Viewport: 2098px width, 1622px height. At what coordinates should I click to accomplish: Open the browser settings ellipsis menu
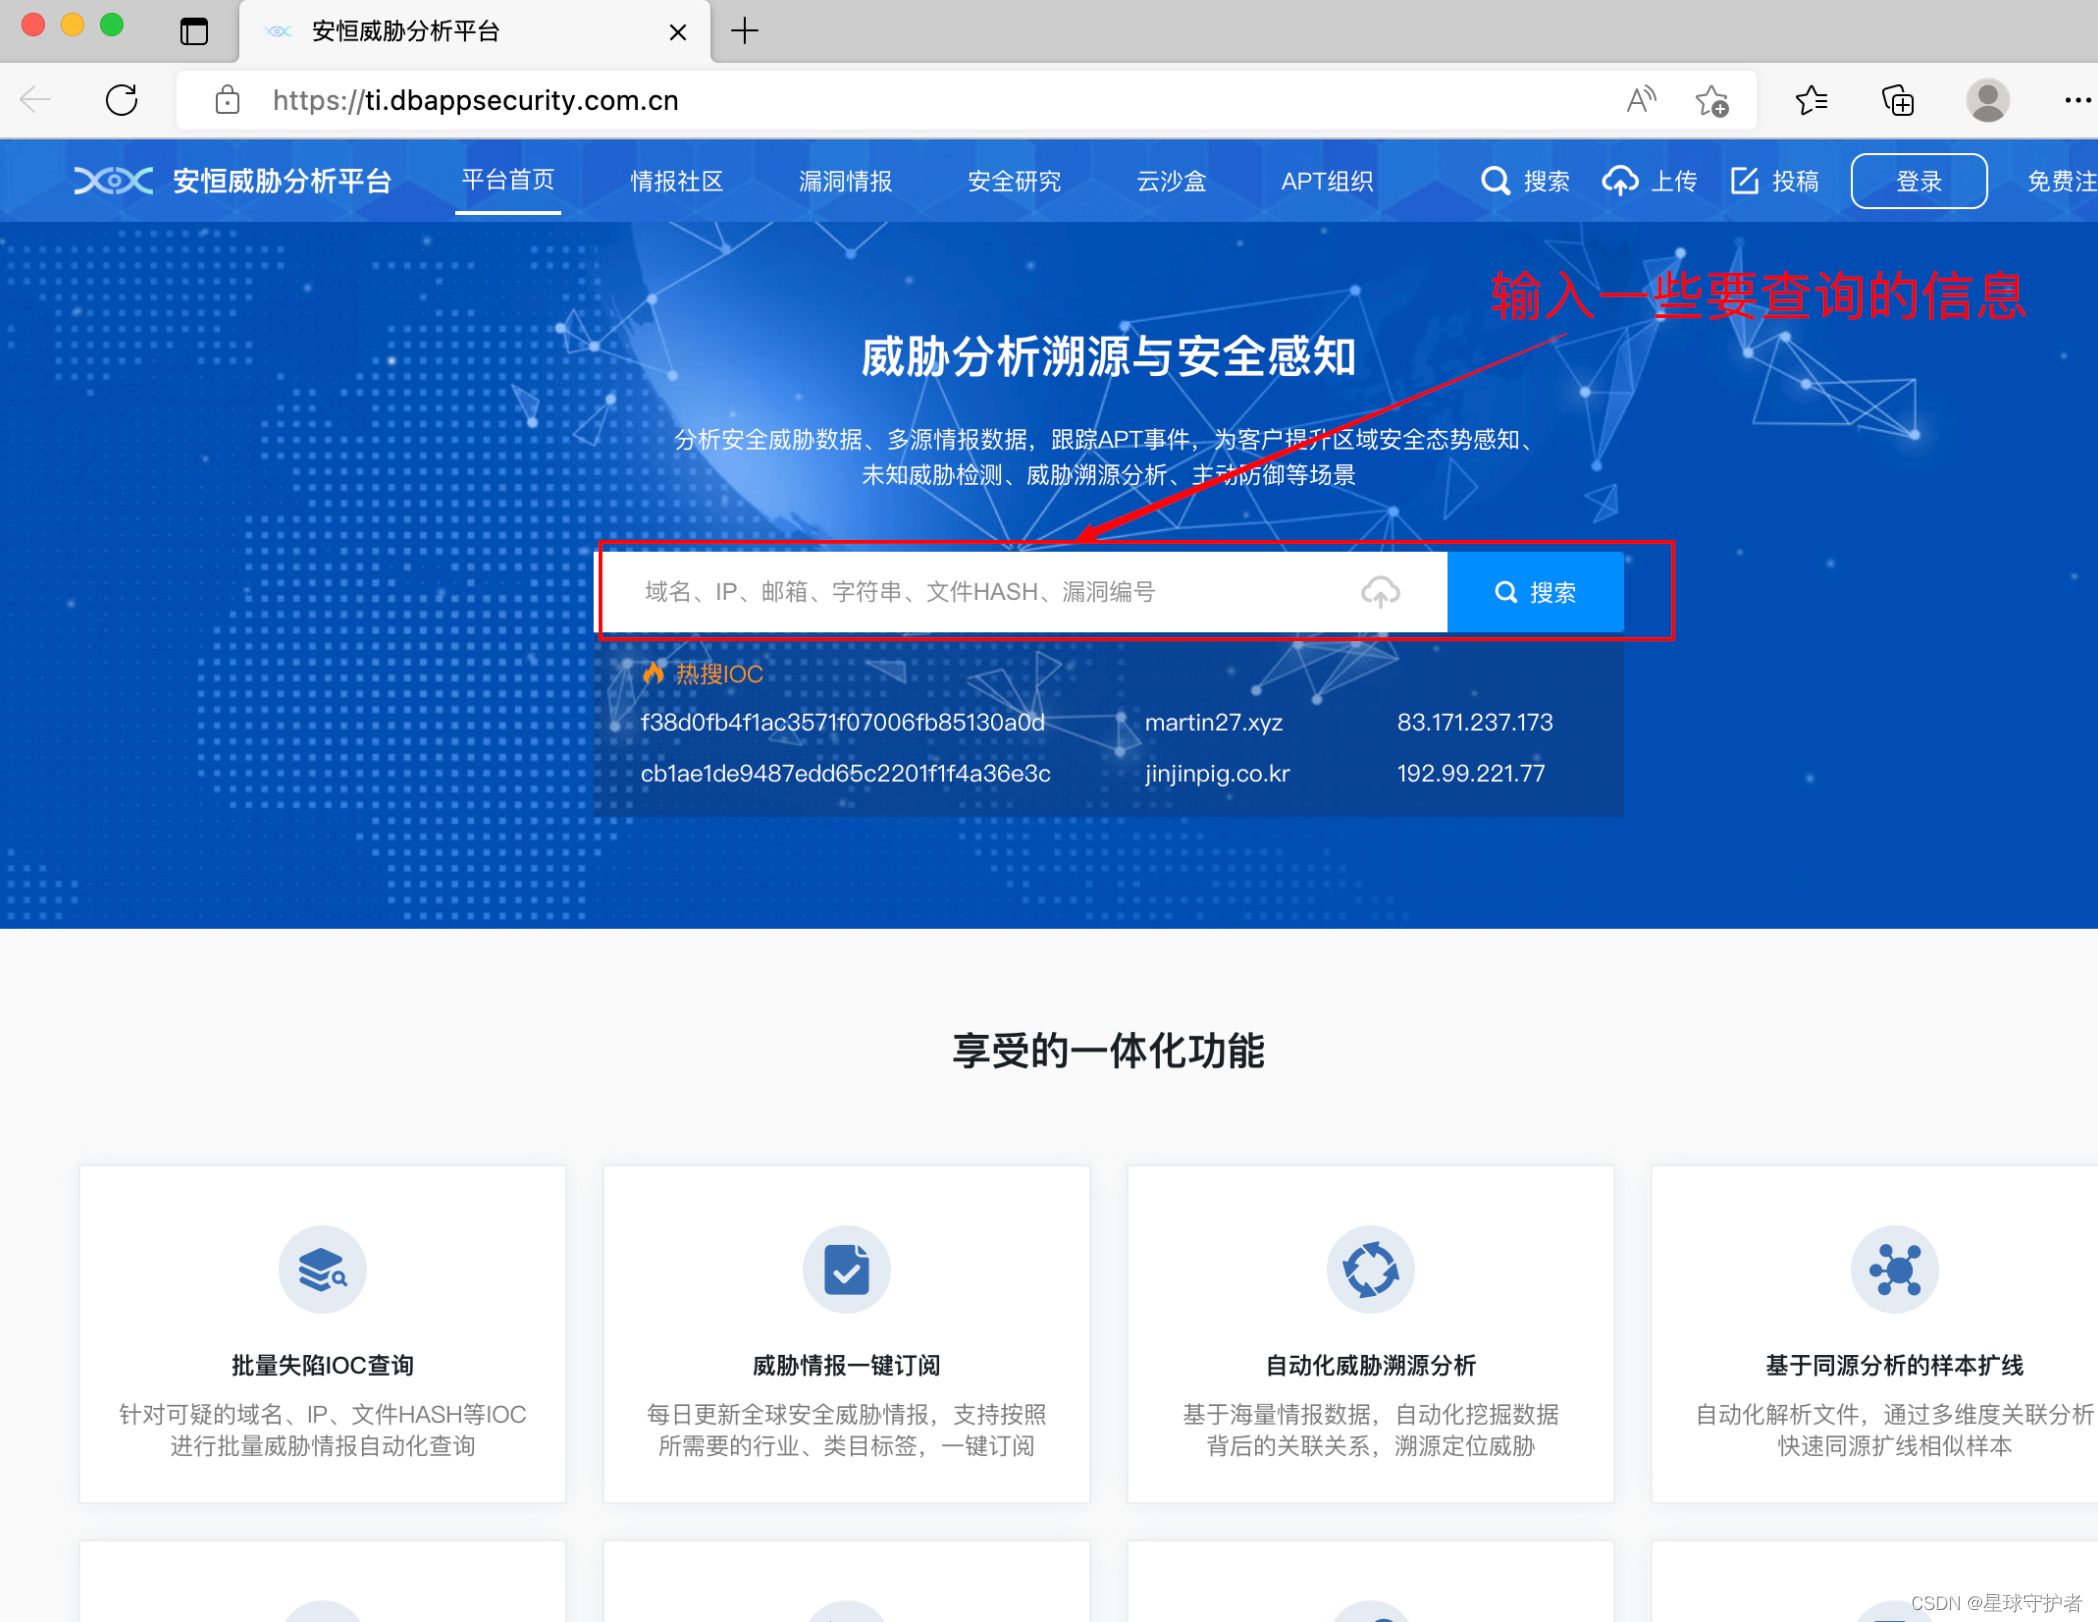pyautogui.click(x=2077, y=100)
